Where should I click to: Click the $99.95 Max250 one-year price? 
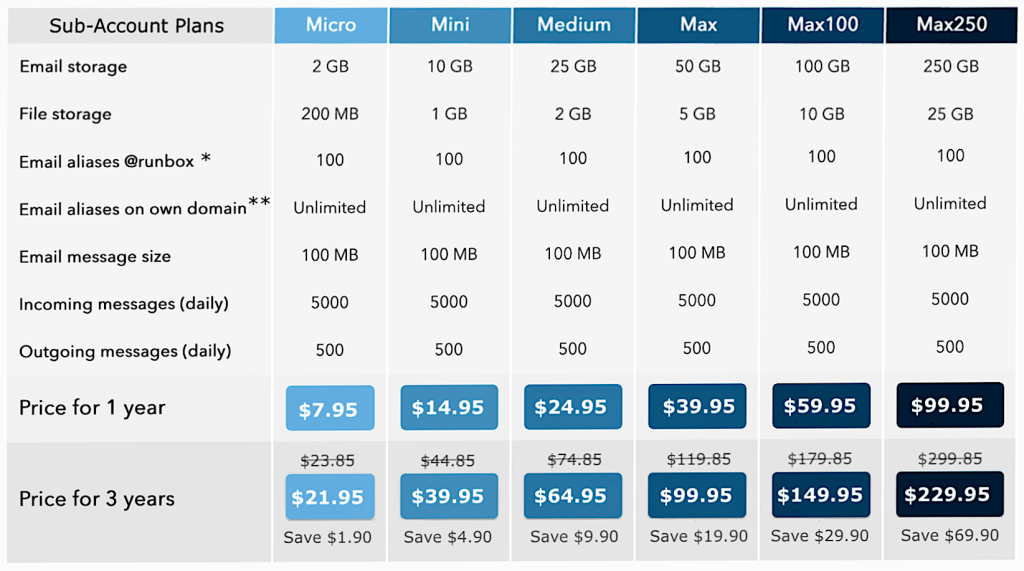[948, 404]
